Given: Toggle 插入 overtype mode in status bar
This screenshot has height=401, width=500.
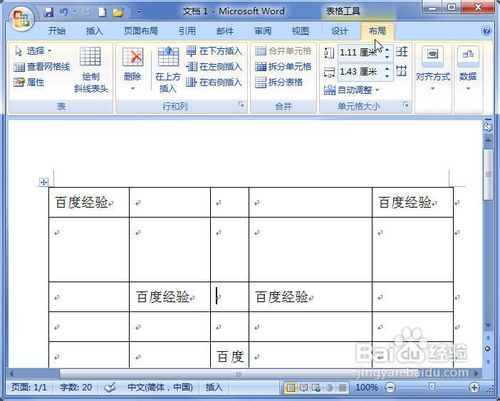Looking at the screenshot, I should pyautogui.click(x=214, y=387).
